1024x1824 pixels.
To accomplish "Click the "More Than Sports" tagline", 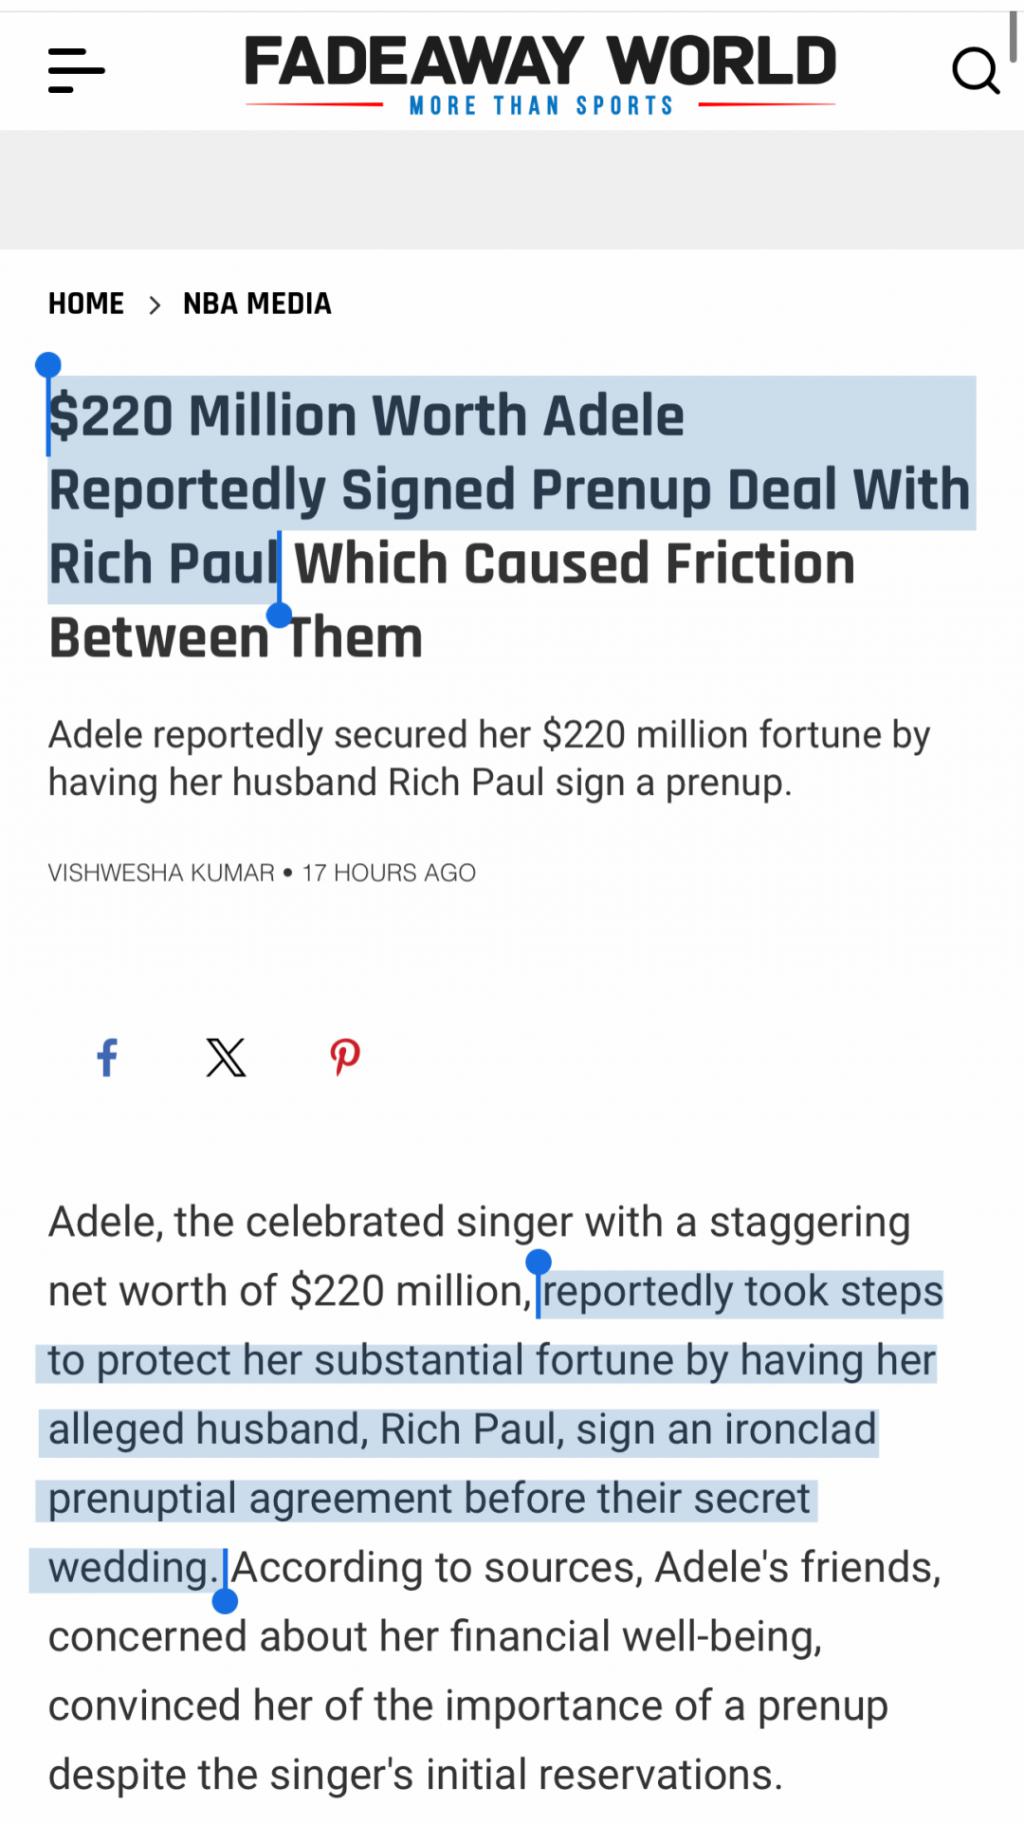I will point(541,106).
